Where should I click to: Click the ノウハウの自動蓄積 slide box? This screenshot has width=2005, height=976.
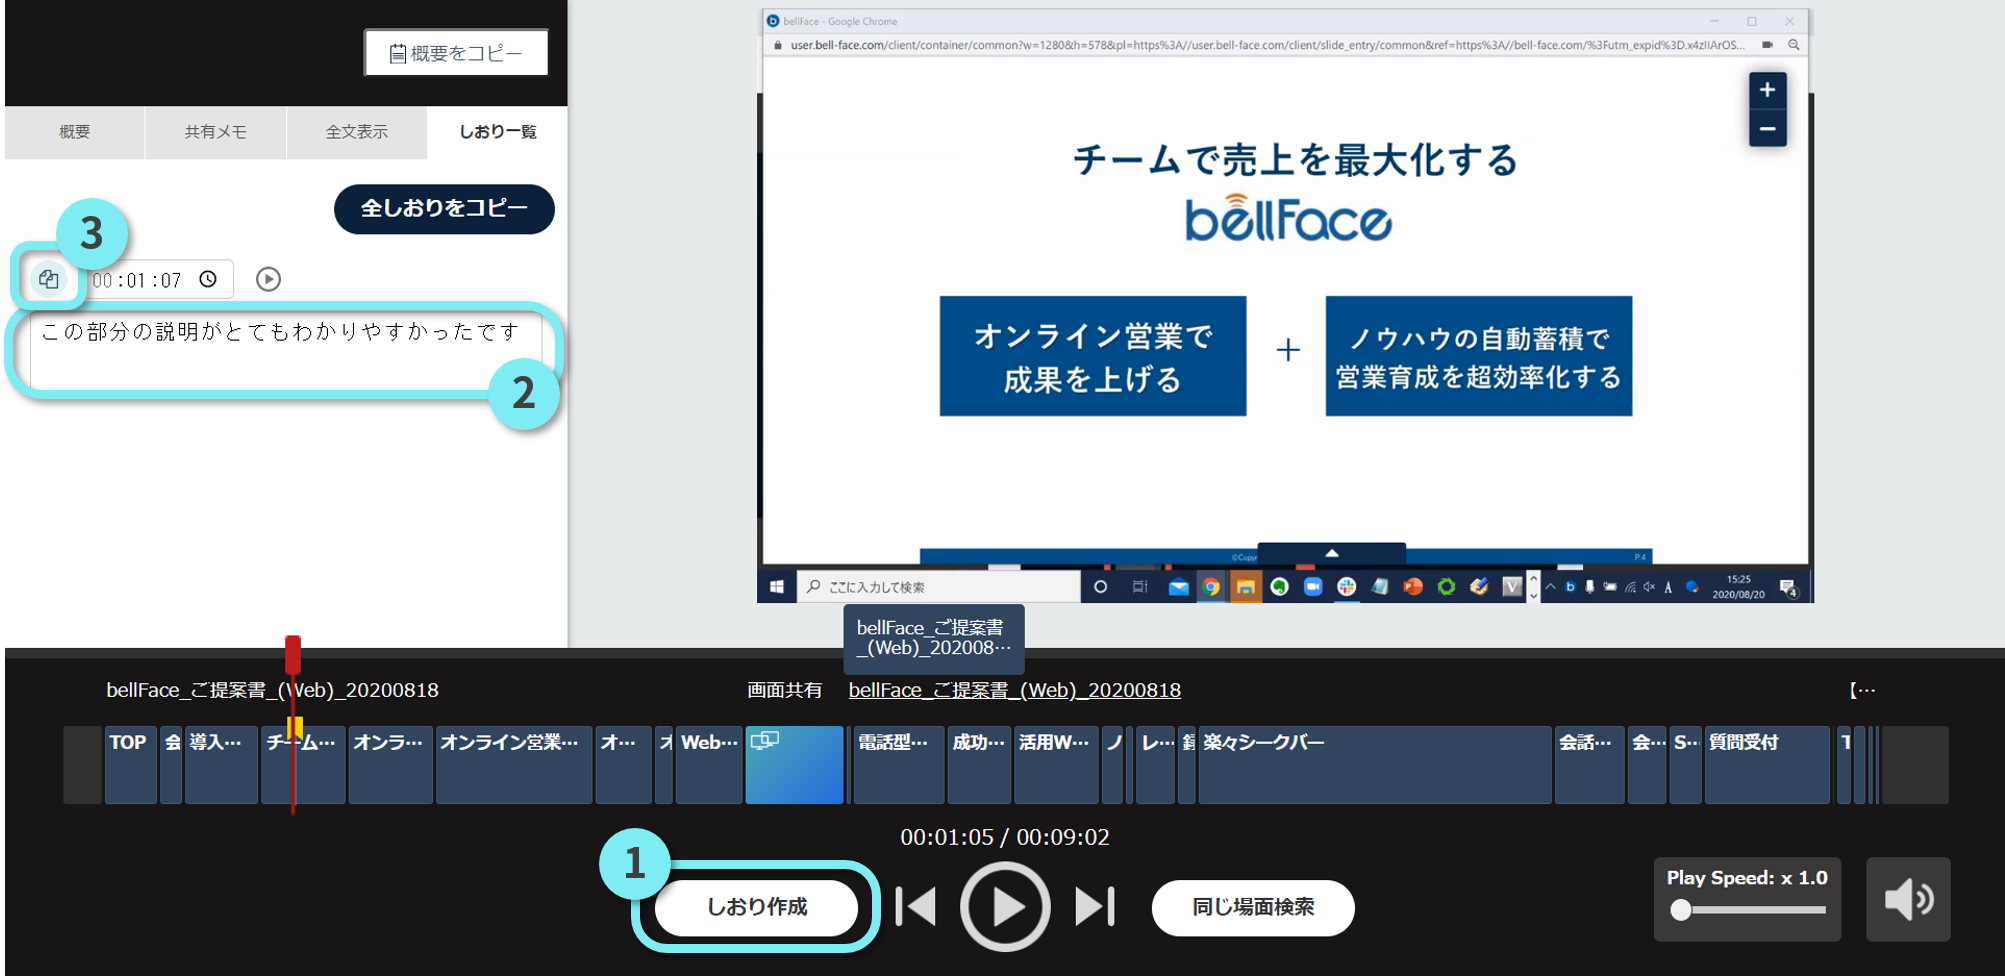point(1478,356)
